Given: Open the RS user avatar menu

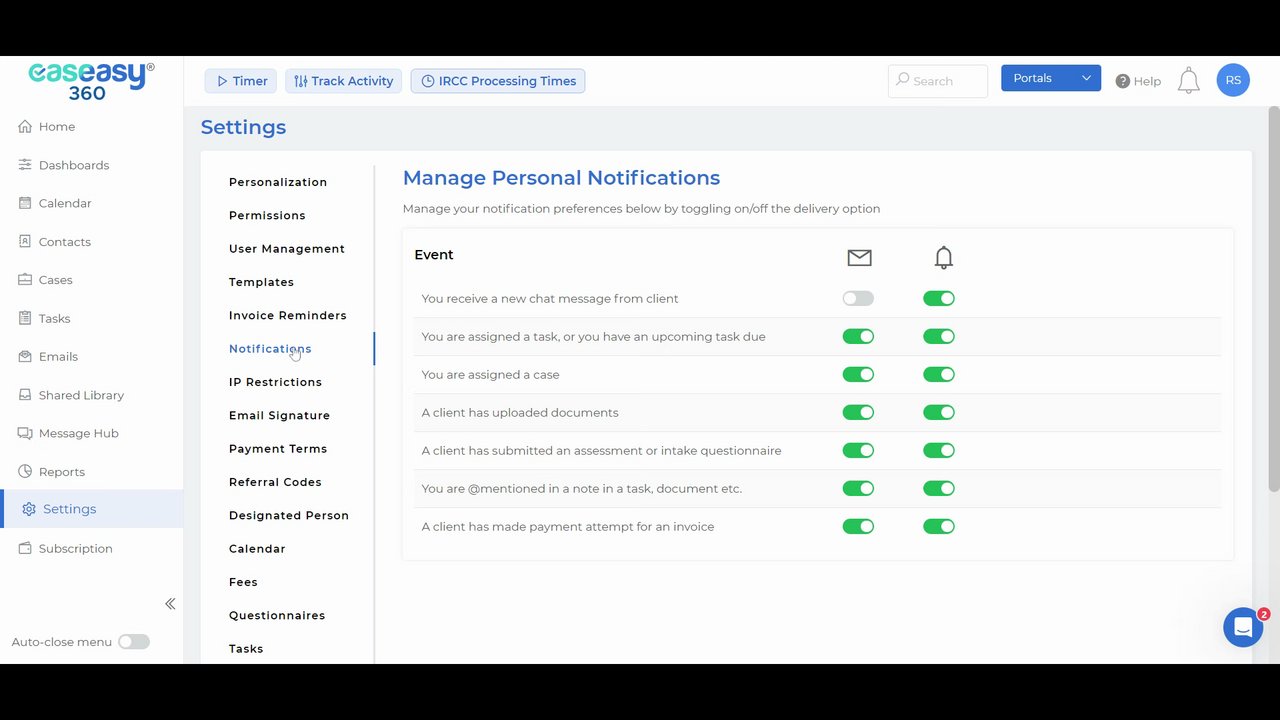Looking at the screenshot, I should [x=1233, y=80].
